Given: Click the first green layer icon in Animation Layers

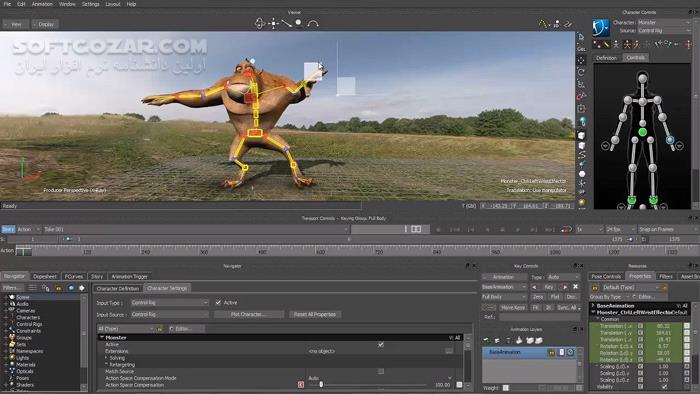Looking at the screenshot, I should pos(486,340).
